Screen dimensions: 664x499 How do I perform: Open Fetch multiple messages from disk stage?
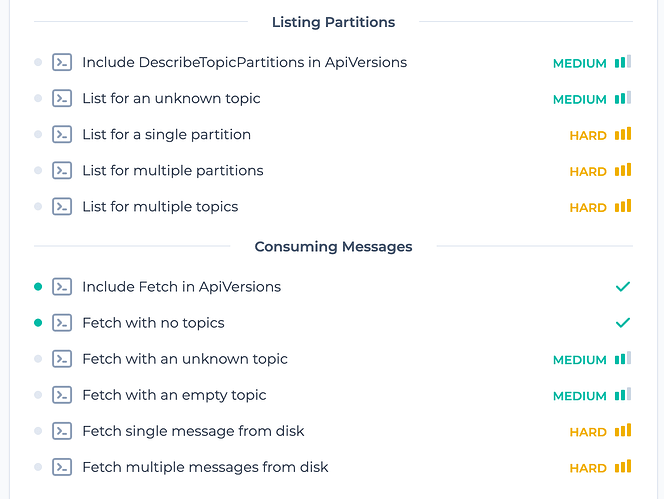(x=205, y=467)
